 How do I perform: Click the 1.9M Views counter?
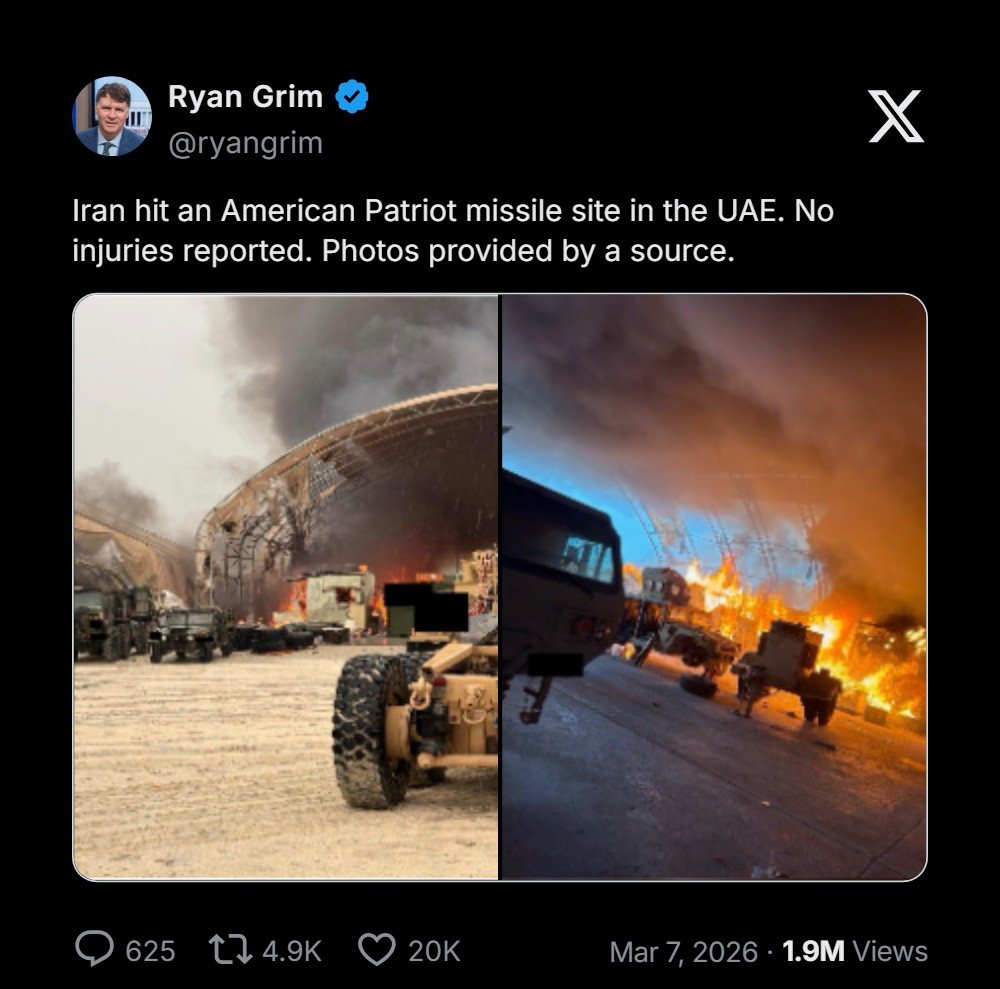click(855, 951)
